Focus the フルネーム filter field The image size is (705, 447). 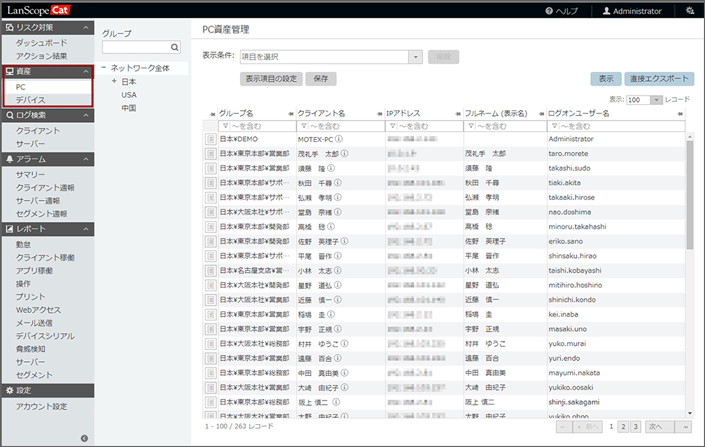click(x=505, y=126)
